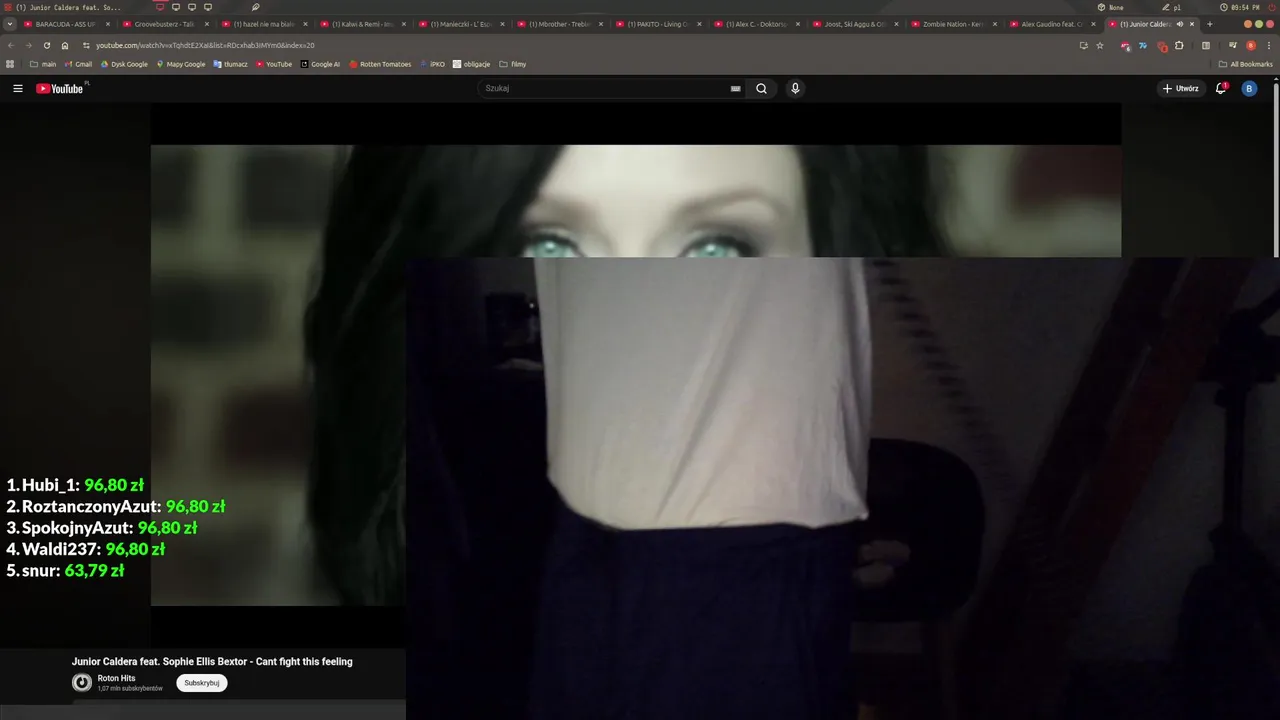Open the Roton Hits channel avatar
Image resolution: width=1280 pixels, height=720 pixels.
pos(82,683)
